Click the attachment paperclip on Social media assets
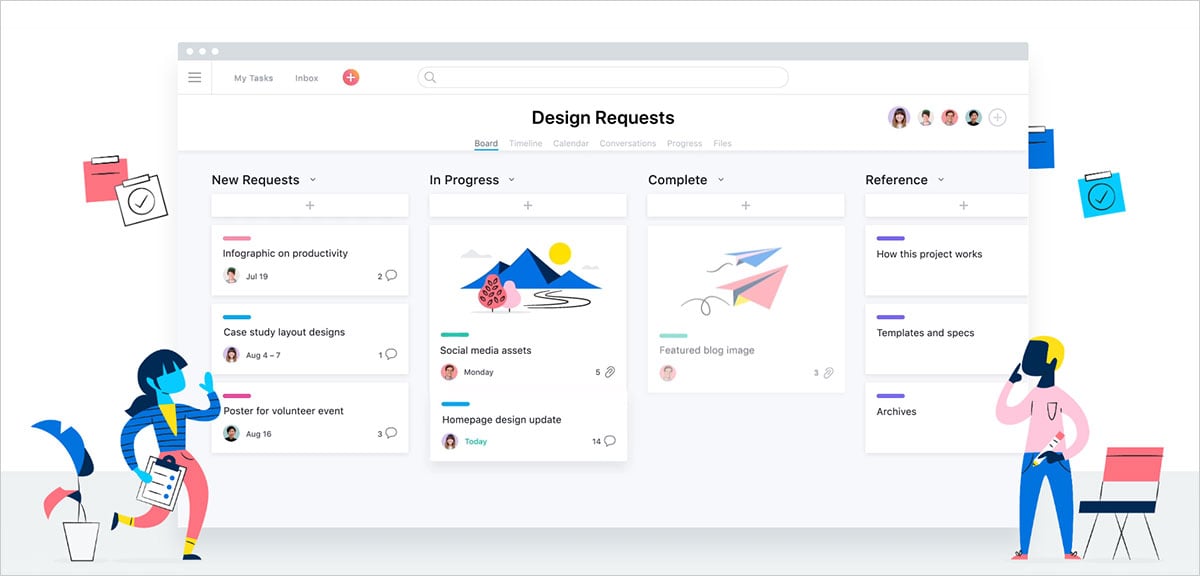The height and width of the screenshot is (576, 1200). [610, 372]
